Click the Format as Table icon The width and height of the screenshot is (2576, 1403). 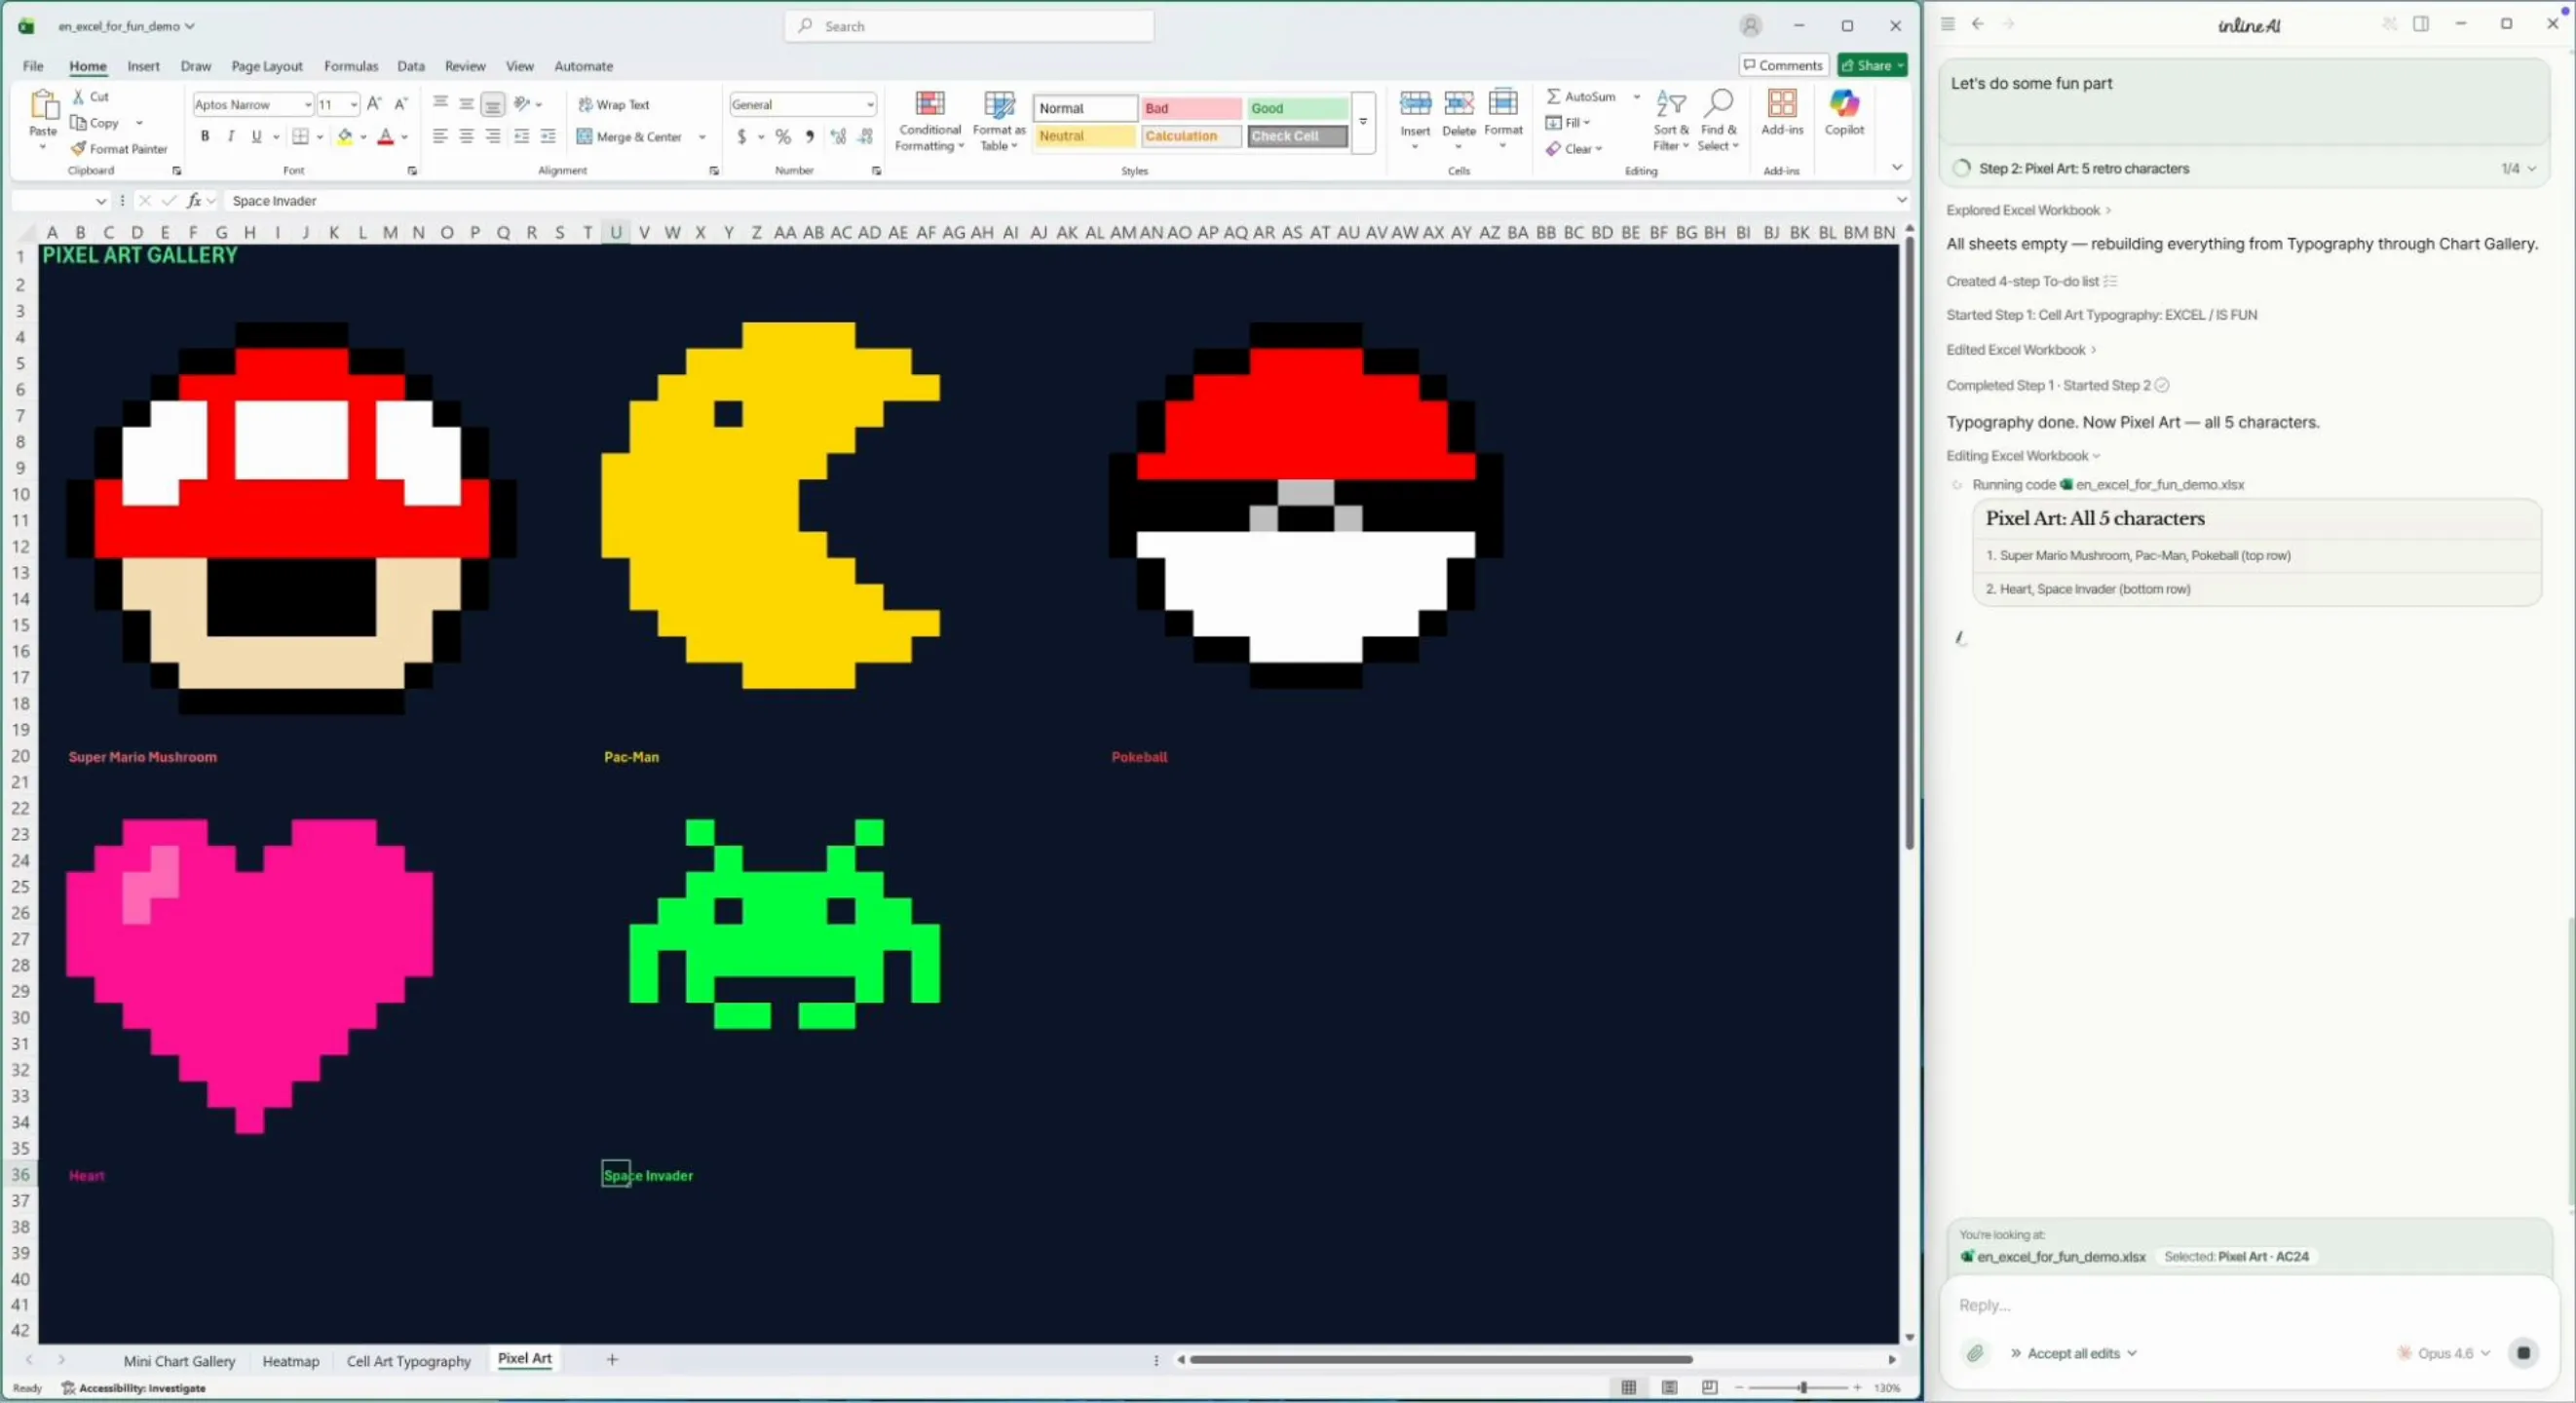[998, 120]
